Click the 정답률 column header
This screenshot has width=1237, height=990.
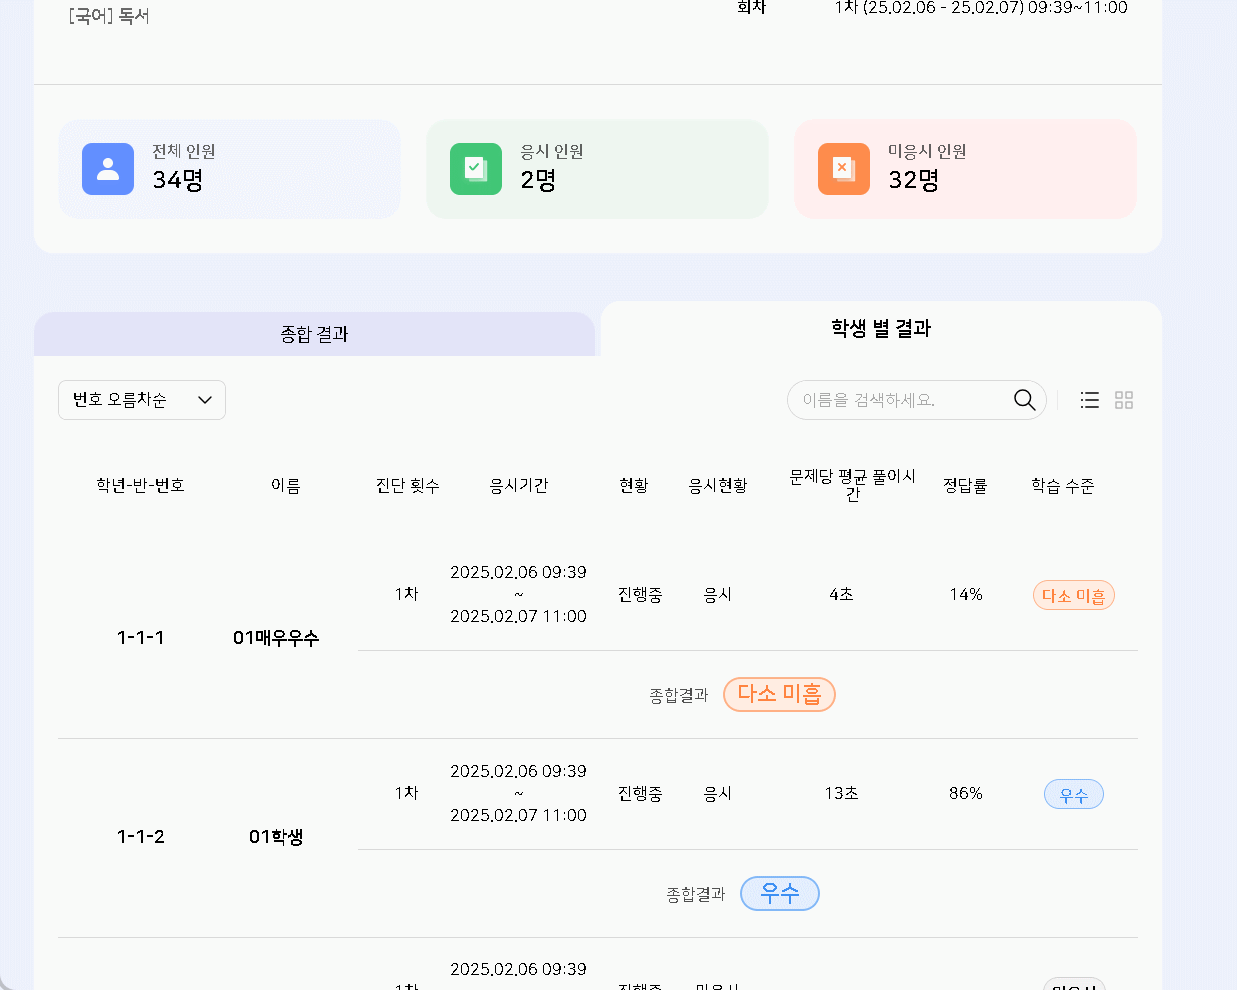tap(965, 486)
